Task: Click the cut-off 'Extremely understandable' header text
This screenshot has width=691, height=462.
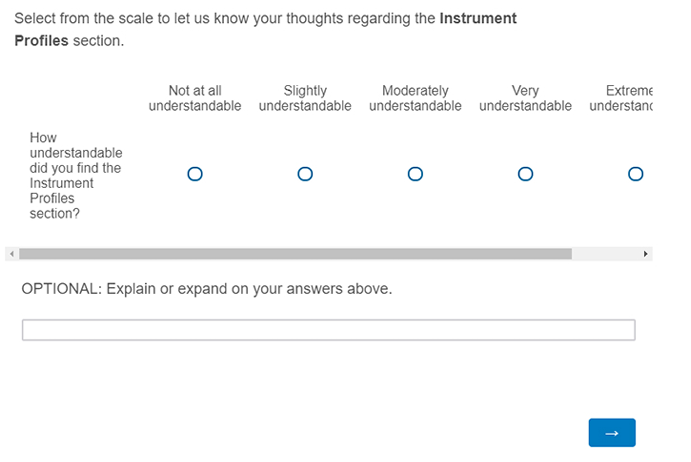Action: point(625,98)
